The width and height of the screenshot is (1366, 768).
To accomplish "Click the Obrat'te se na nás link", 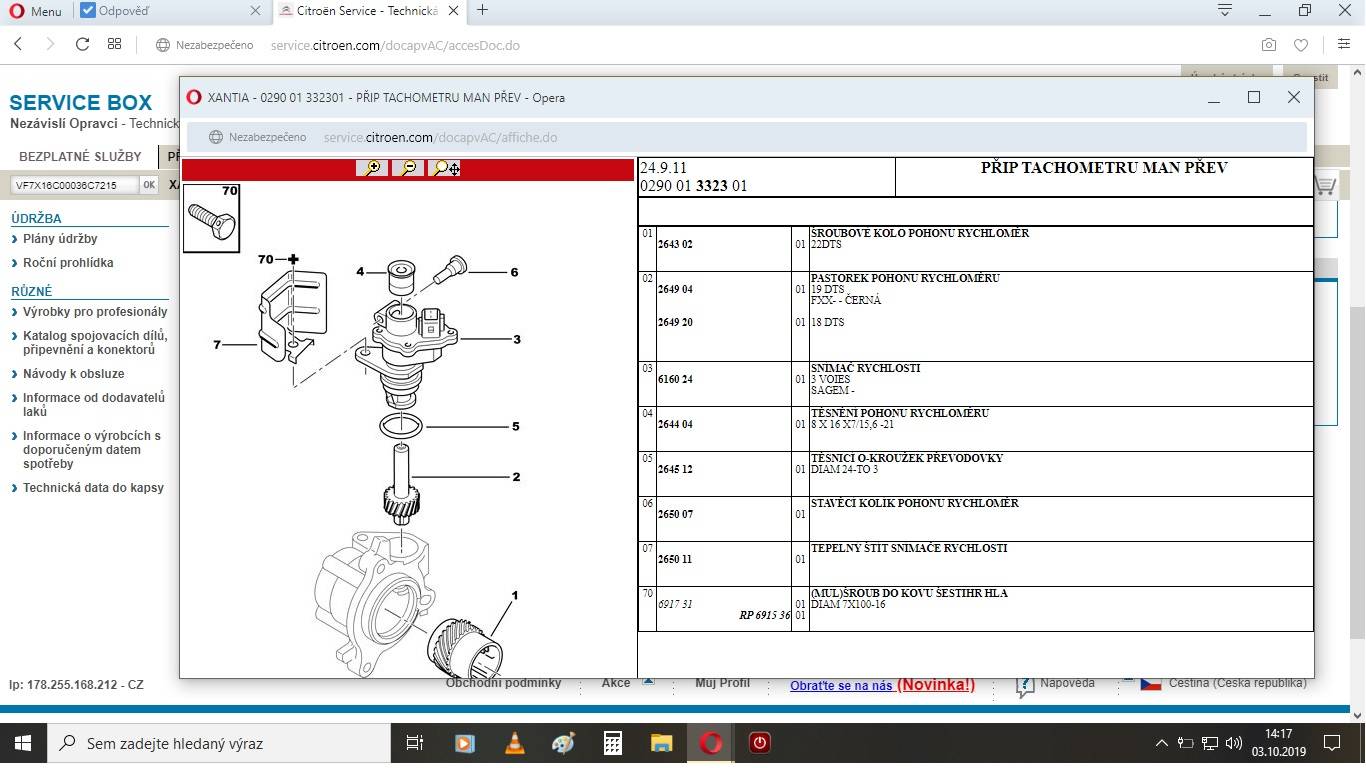I will [841, 685].
